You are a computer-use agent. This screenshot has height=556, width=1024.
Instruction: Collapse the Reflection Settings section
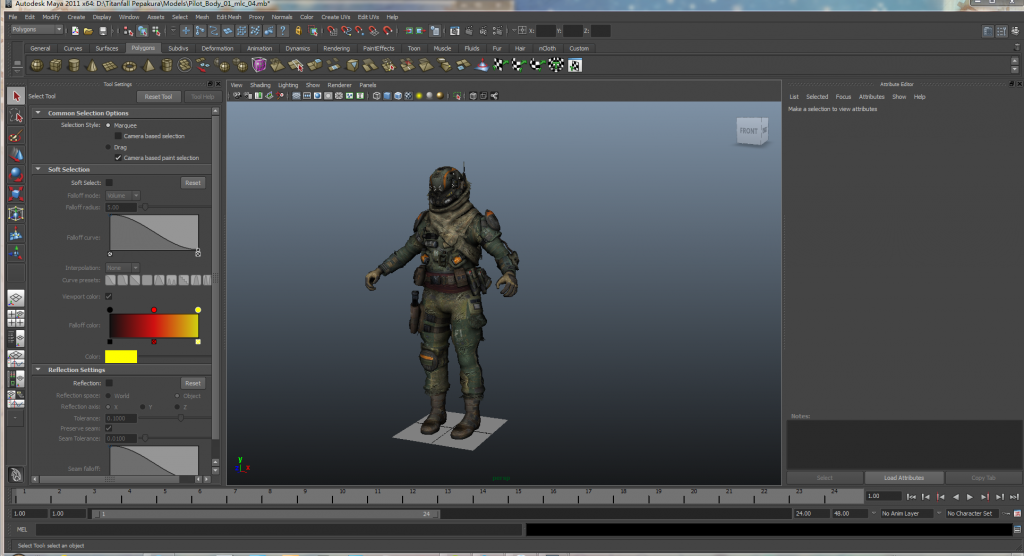pyautogui.click(x=39, y=370)
